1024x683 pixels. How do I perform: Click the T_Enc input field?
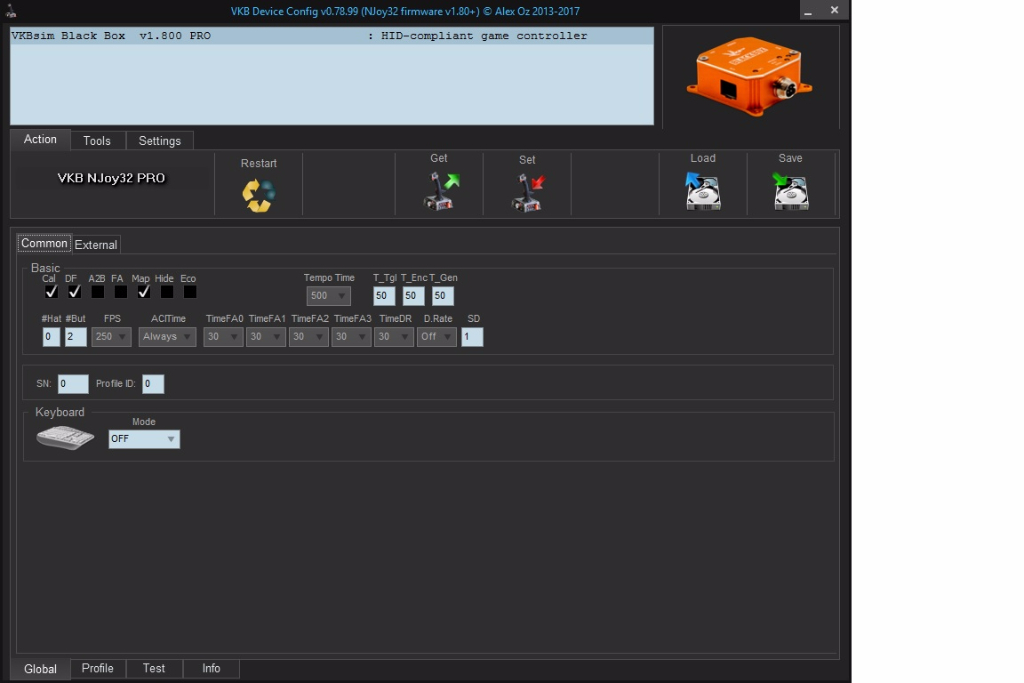(x=413, y=296)
